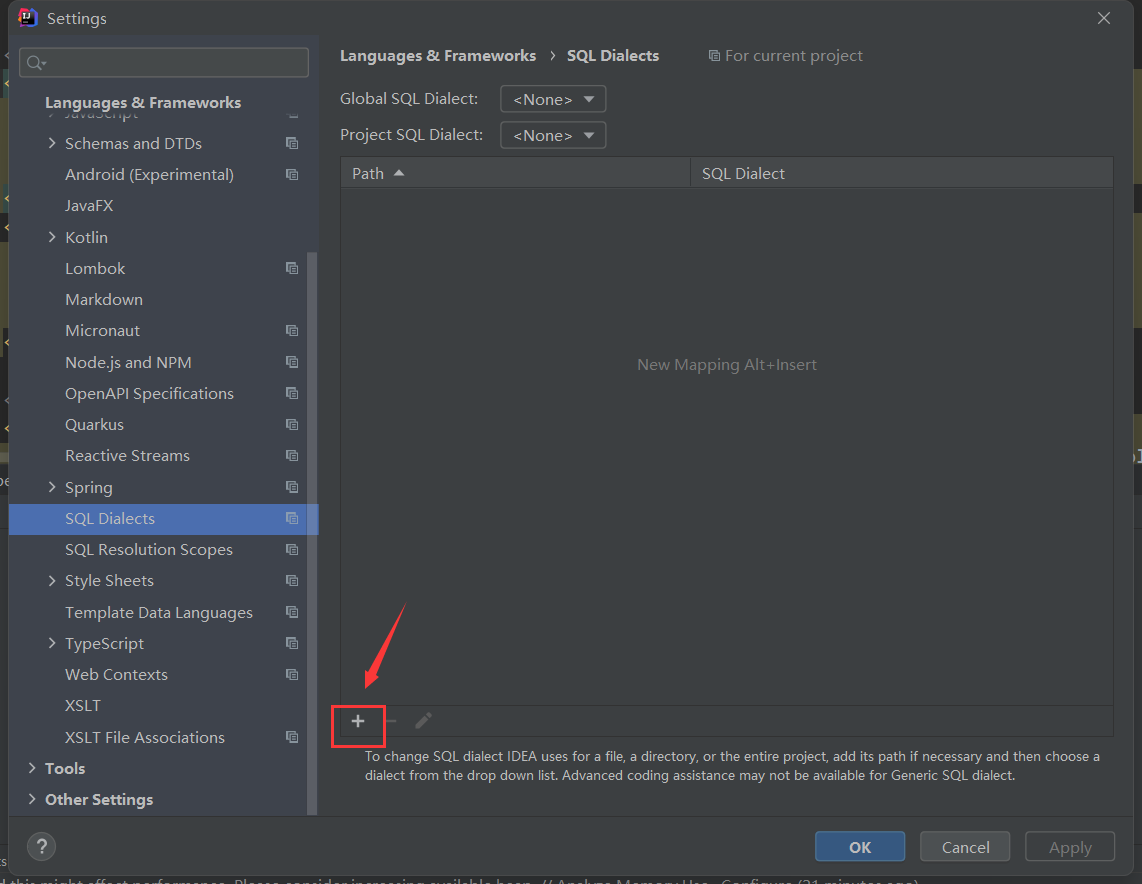The image size is (1142, 884).
Task: Click project-level icon beside SQL Dialects
Action: click(x=292, y=518)
